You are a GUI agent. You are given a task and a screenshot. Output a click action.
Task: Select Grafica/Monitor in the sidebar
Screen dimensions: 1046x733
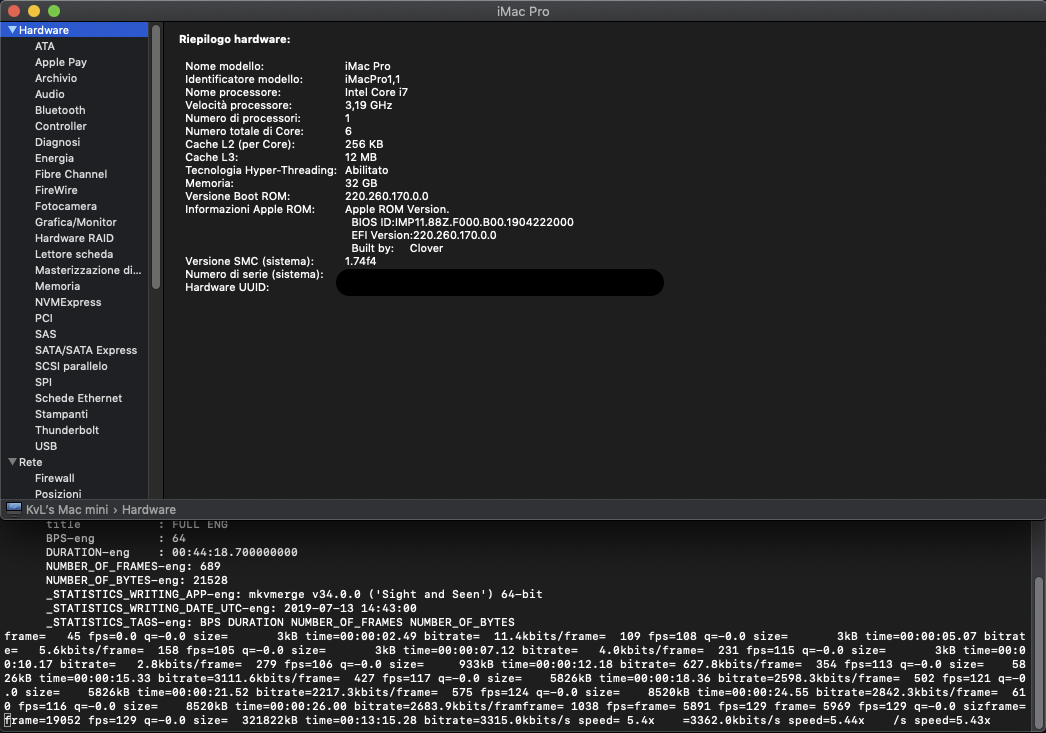75,222
